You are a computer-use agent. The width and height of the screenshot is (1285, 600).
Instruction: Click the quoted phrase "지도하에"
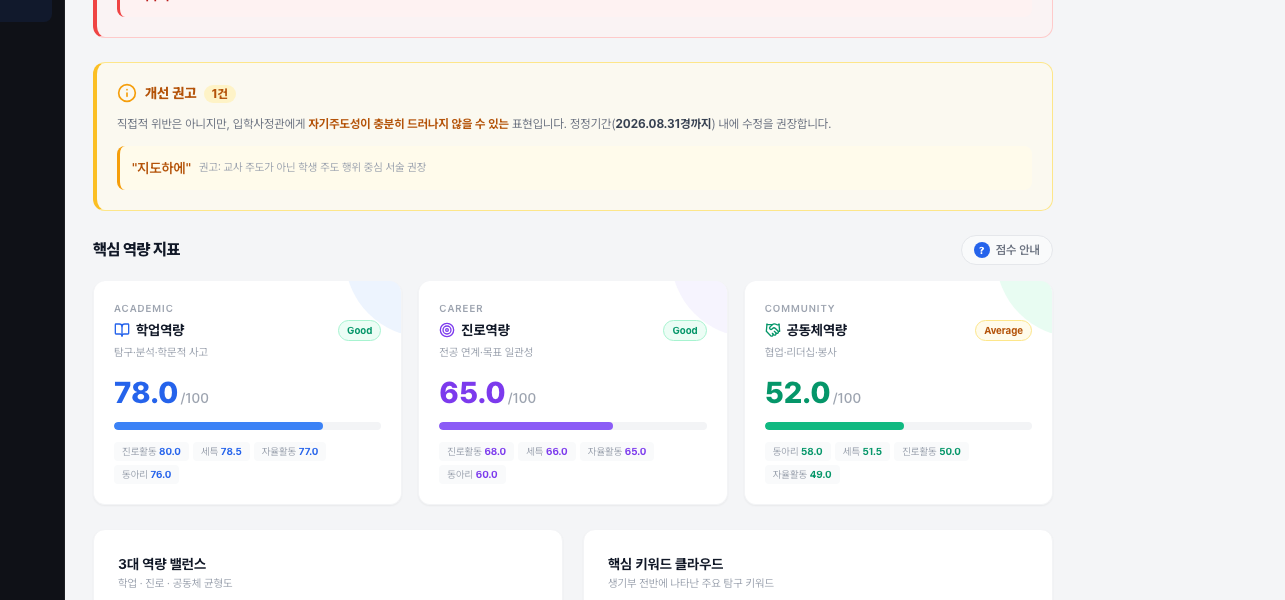tap(161, 168)
